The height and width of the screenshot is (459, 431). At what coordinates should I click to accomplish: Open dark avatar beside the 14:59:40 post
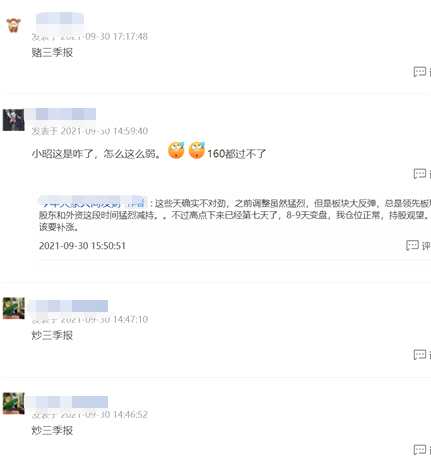(x=14, y=120)
